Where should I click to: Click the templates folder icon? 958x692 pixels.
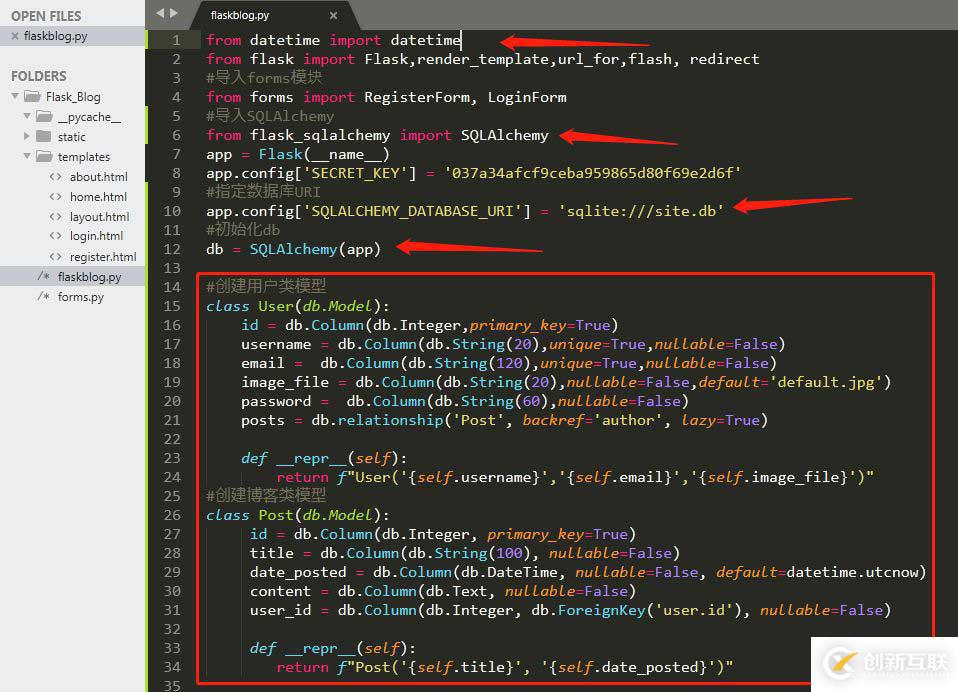click(44, 156)
